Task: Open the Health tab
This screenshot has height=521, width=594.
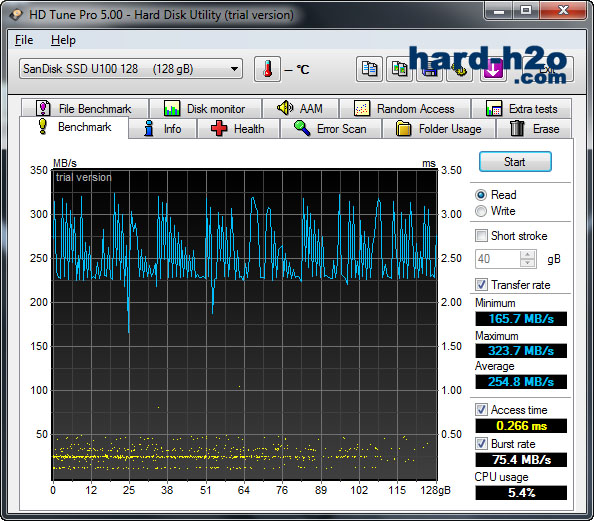Action: tap(238, 129)
